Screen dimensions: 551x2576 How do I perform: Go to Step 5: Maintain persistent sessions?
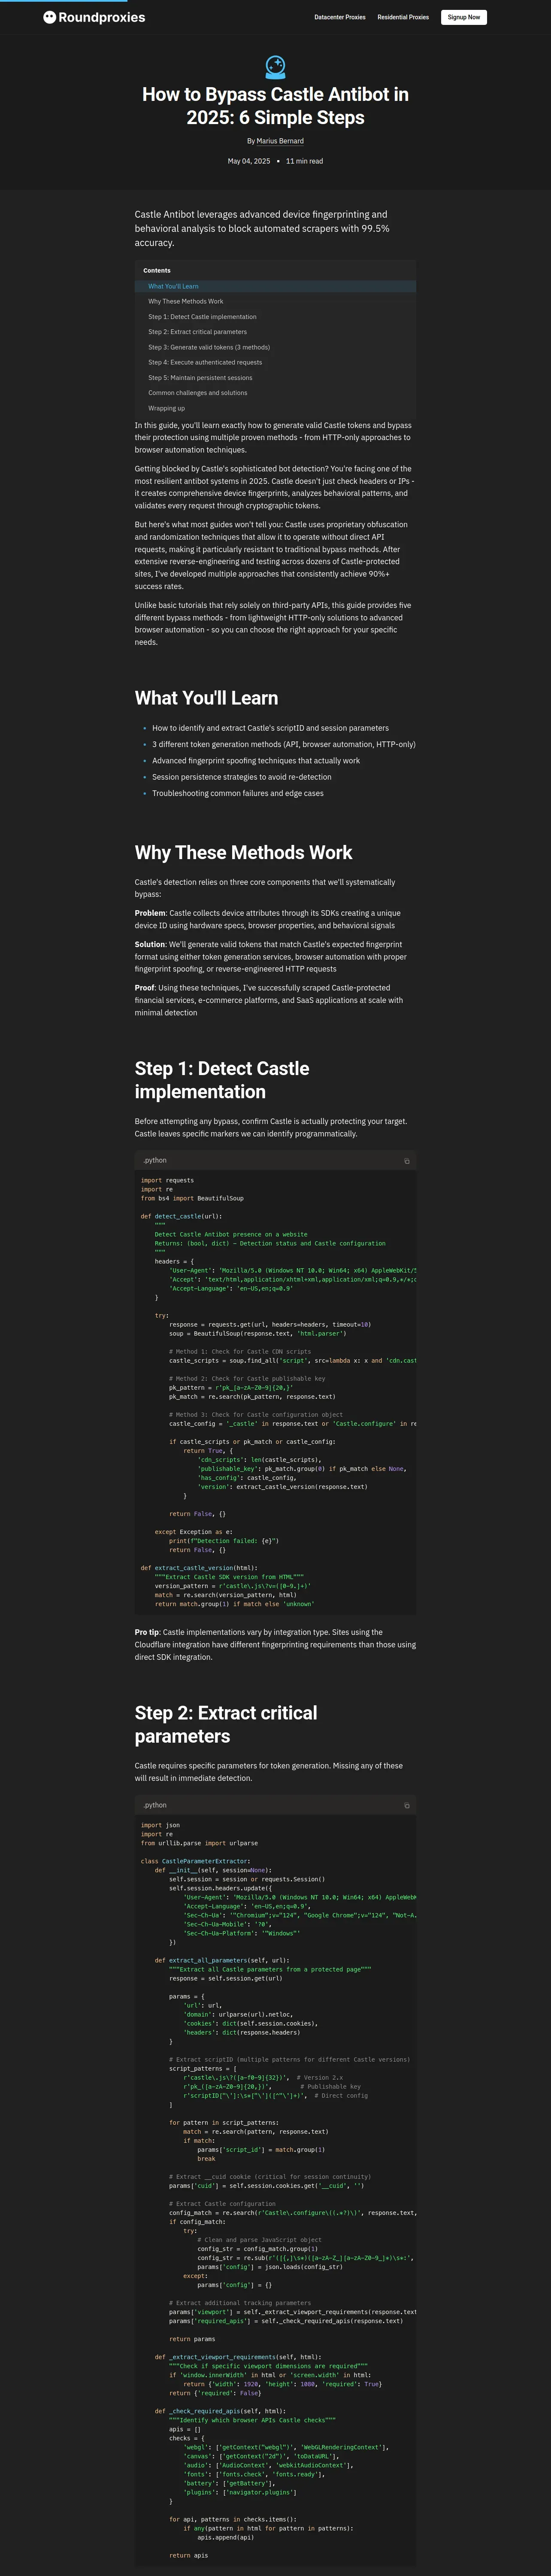(x=200, y=378)
